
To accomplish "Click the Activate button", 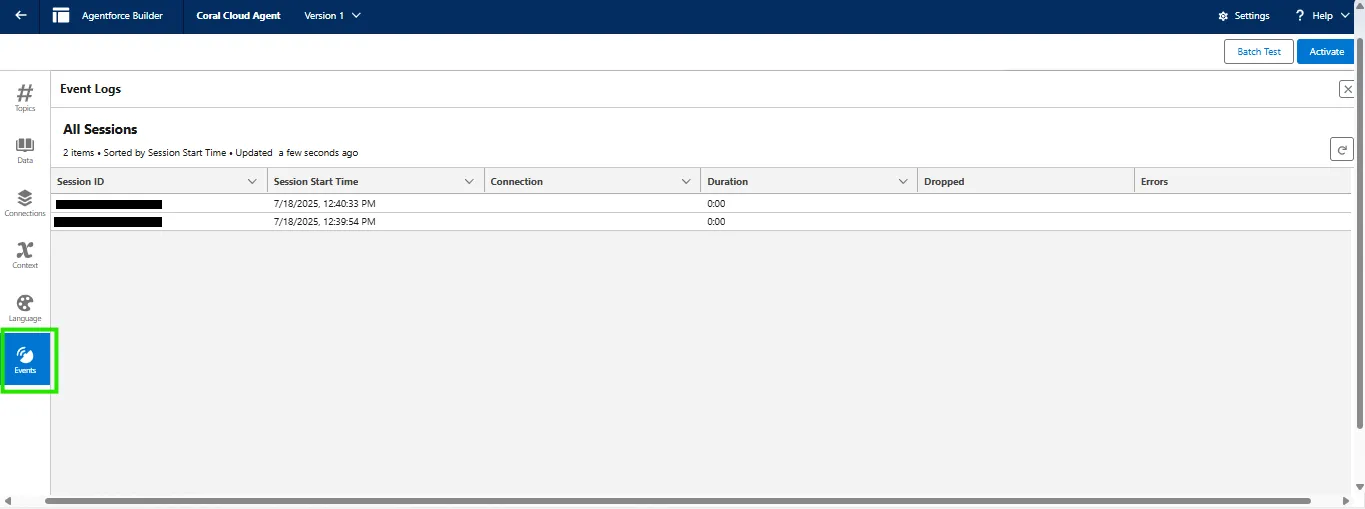I will coord(1326,52).
